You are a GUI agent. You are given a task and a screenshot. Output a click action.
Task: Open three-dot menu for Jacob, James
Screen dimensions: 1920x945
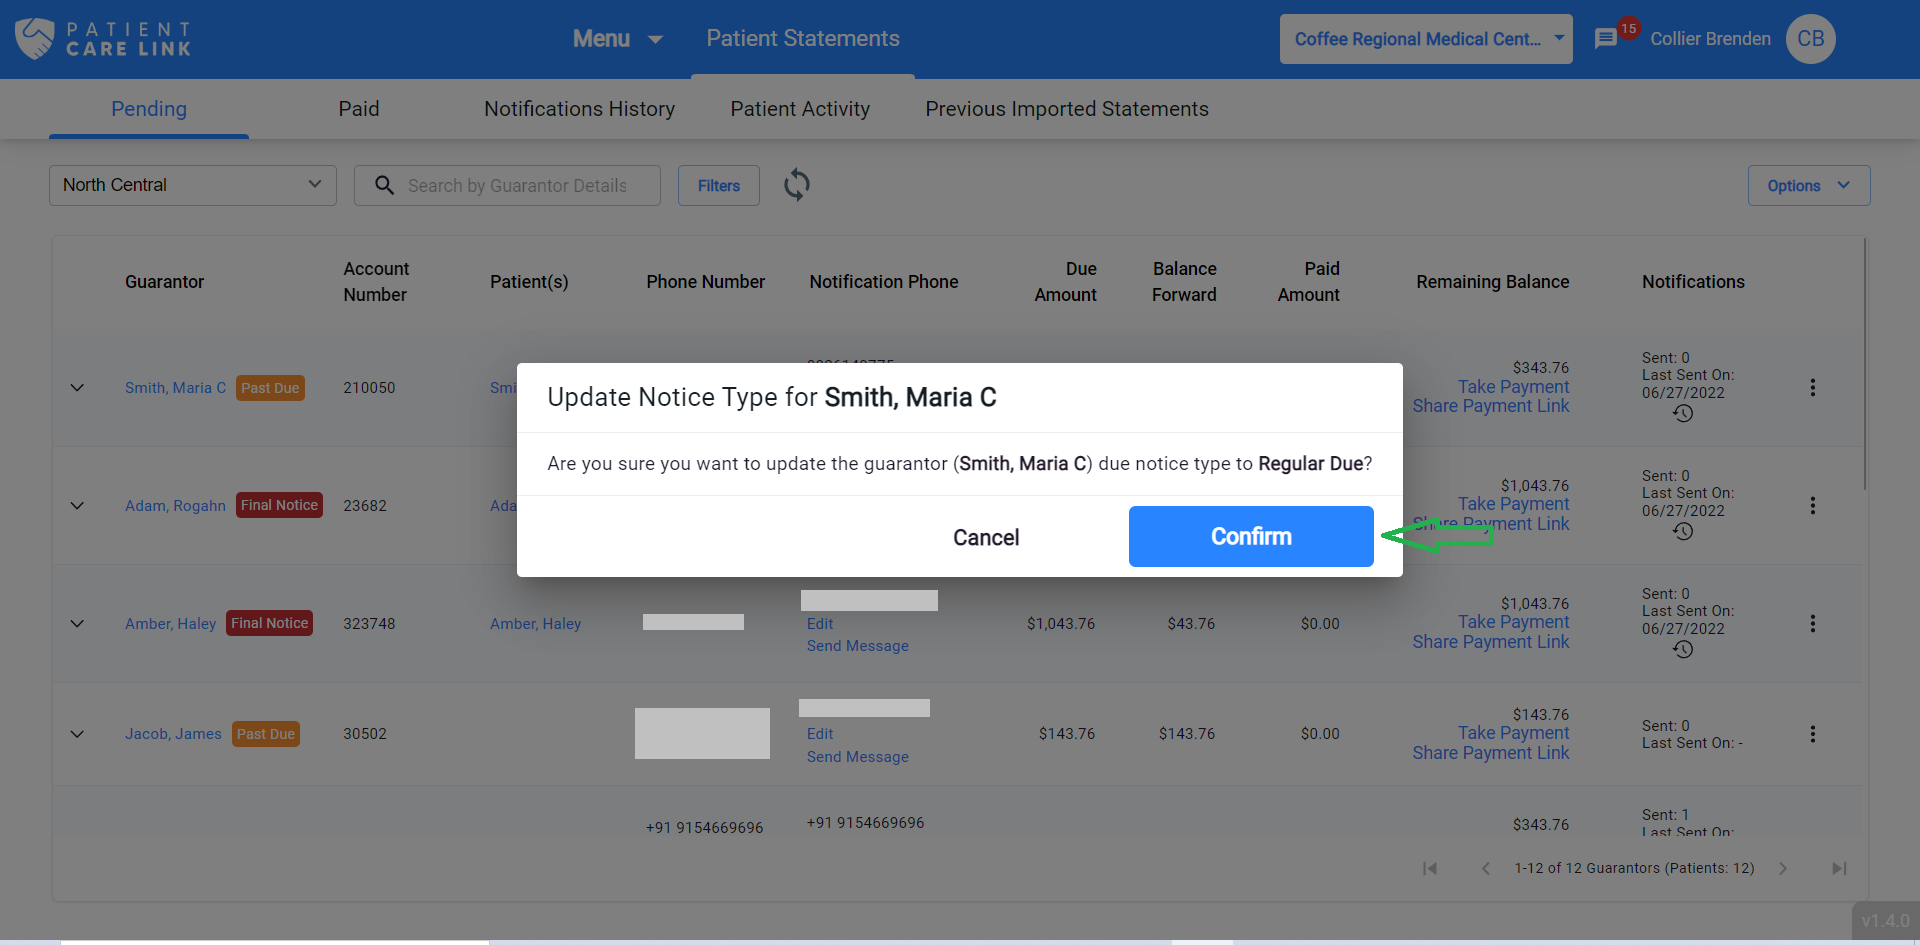(x=1812, y=734)
